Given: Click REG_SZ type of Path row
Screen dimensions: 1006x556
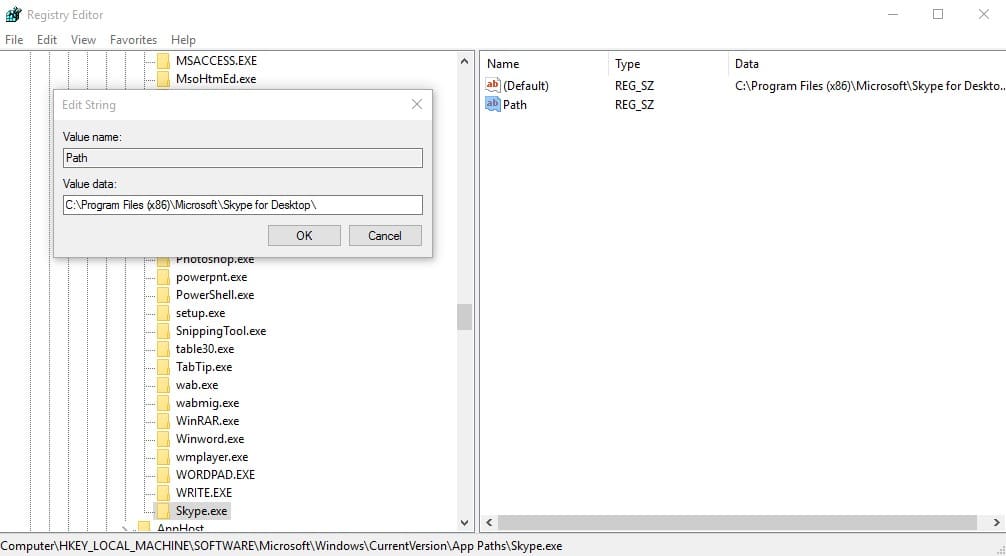Looking at the screenshot, I should [635, 105].
